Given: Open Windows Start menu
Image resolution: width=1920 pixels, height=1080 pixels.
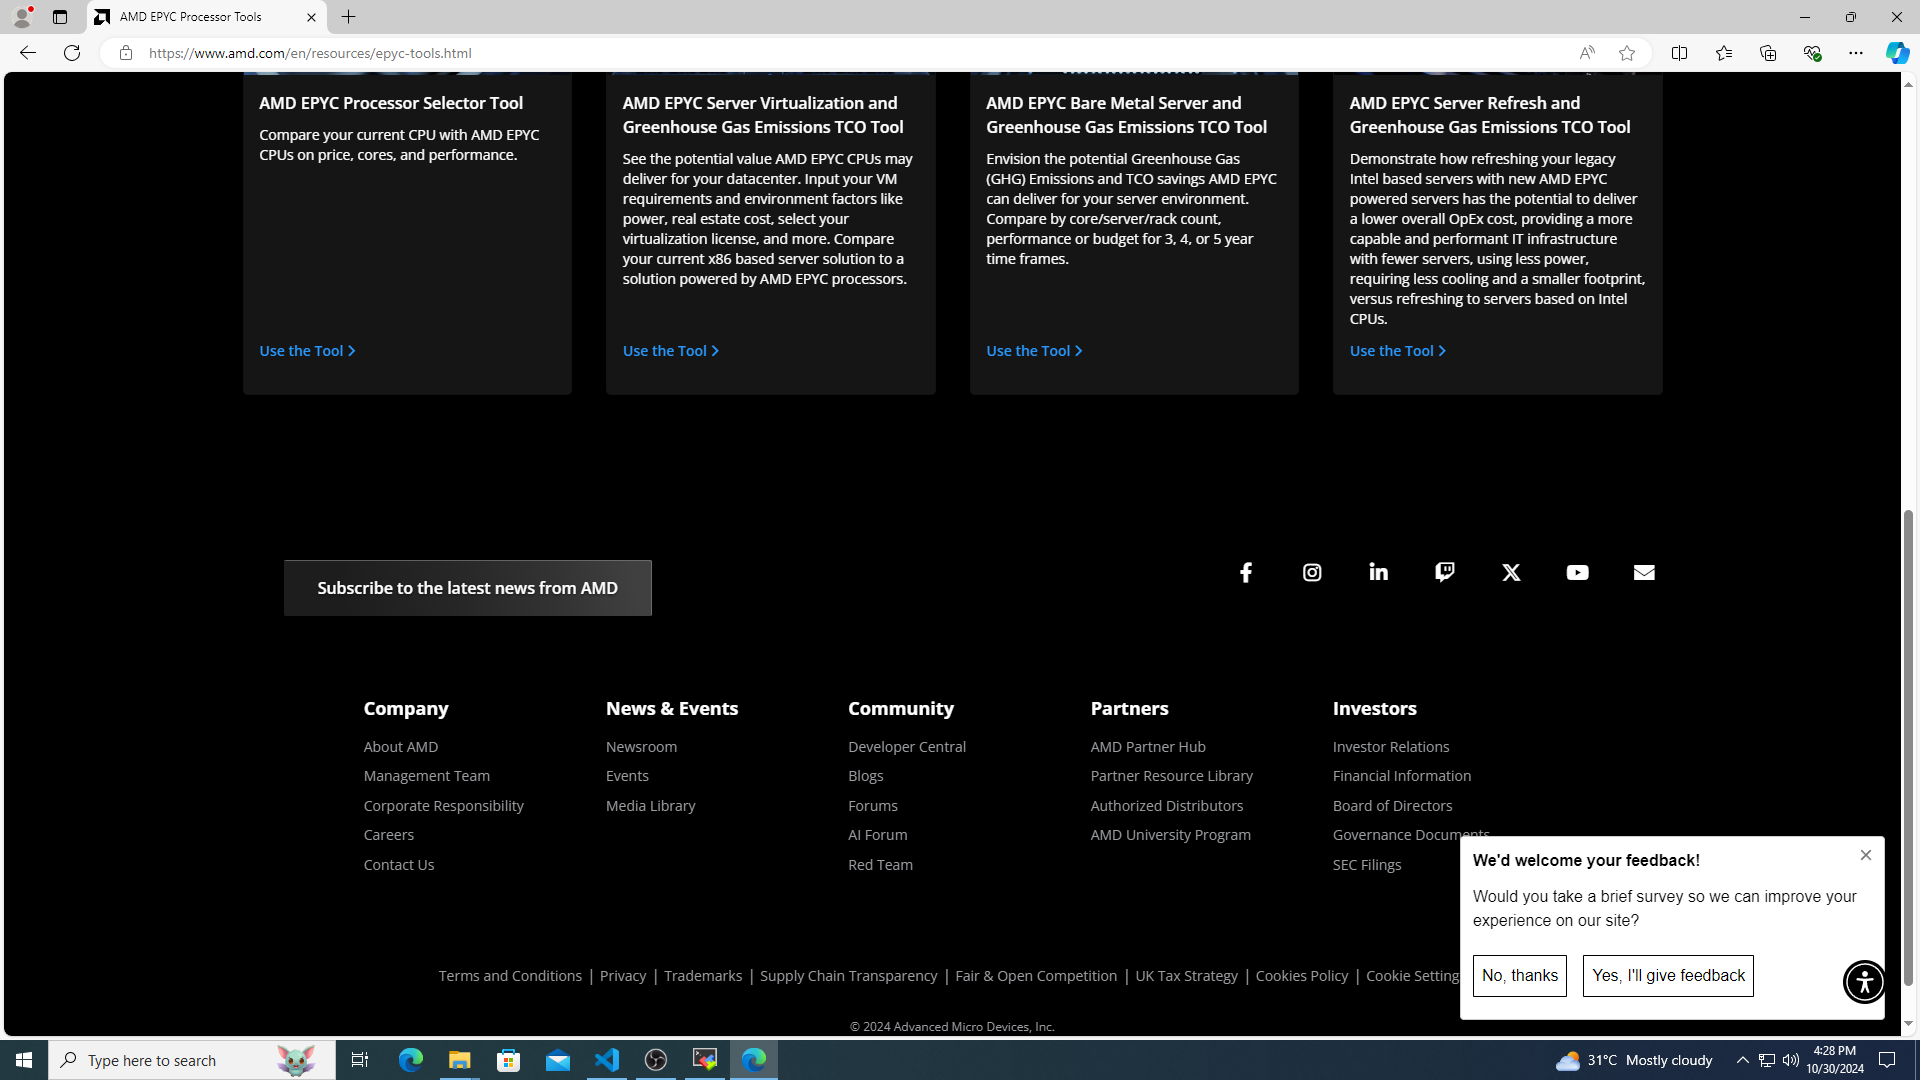Looking at the screenshot, I should (24, 1060).
